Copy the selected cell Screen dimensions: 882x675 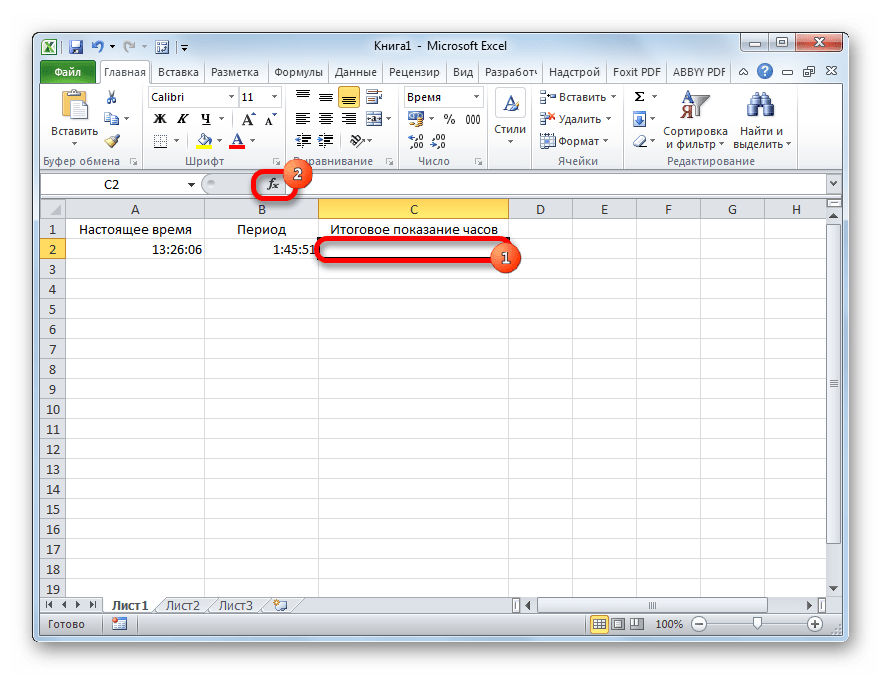pyautogui.click(x=111, y=119)
